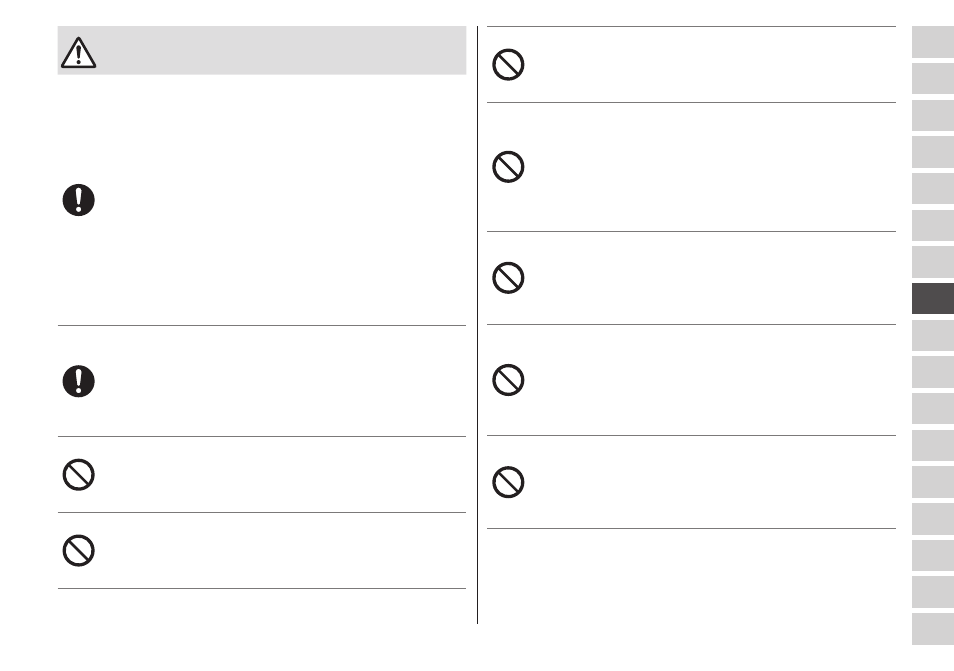
Task: Click the vertical divider between the columns
Action: pos(478,325)
